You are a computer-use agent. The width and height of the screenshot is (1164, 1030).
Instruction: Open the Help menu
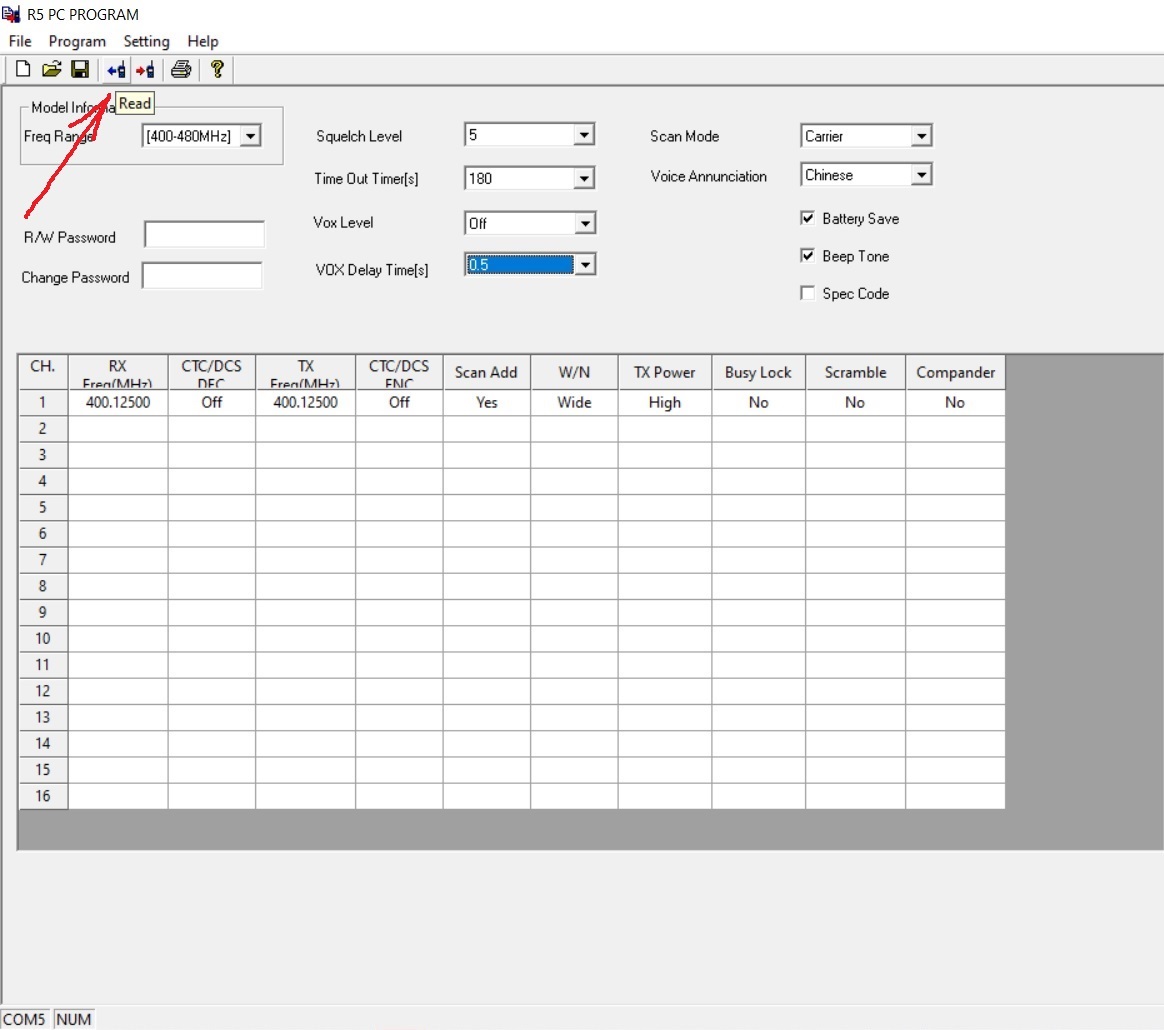[x=203, y=41]
